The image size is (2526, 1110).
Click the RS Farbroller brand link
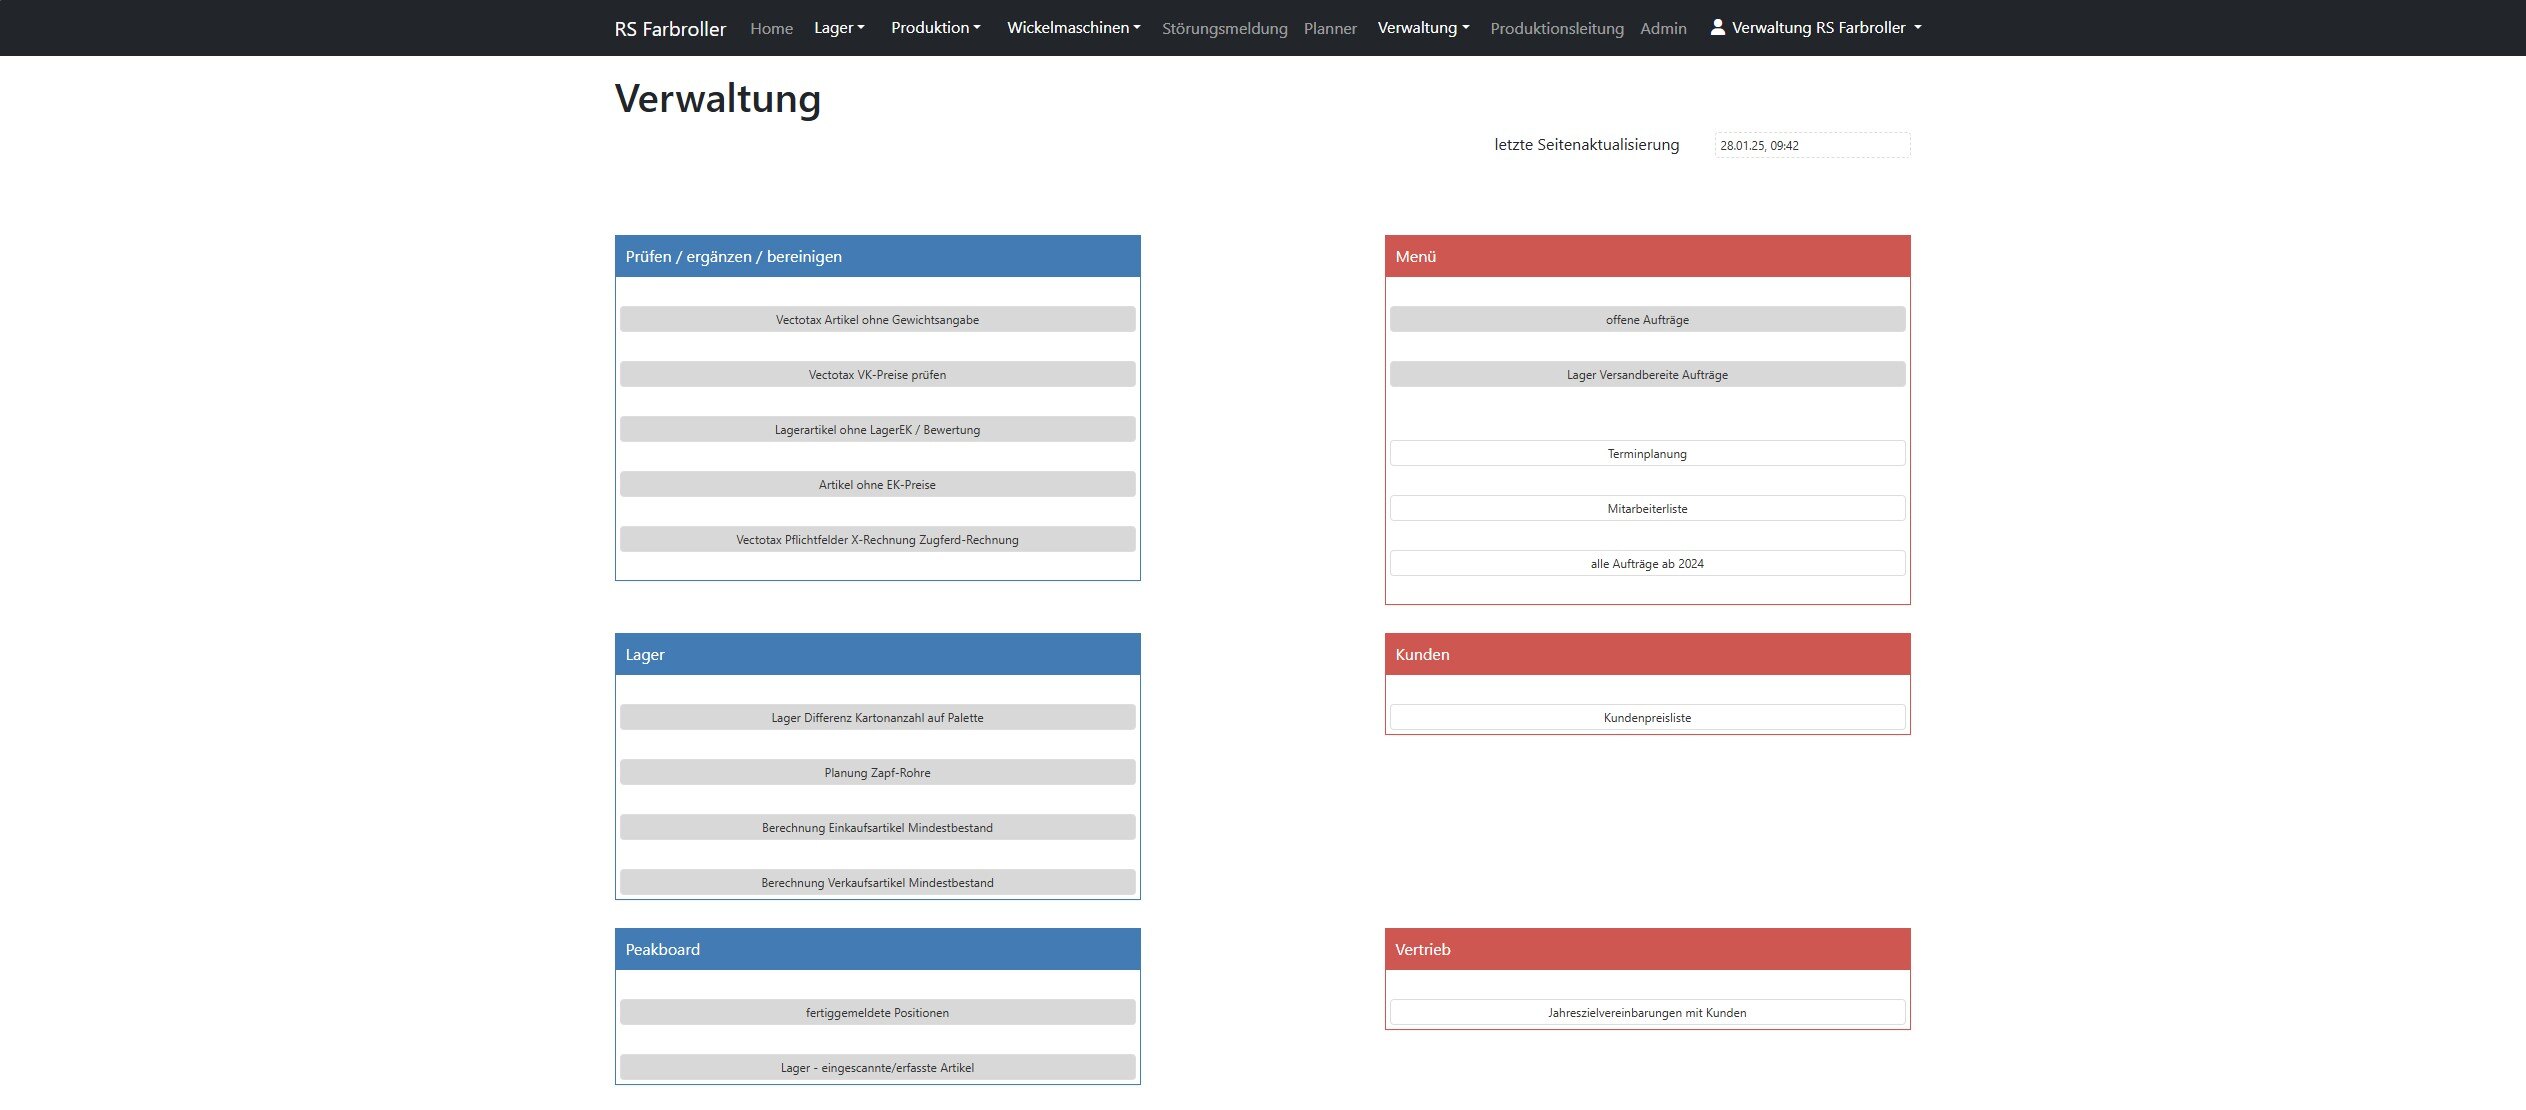point(670,29)
